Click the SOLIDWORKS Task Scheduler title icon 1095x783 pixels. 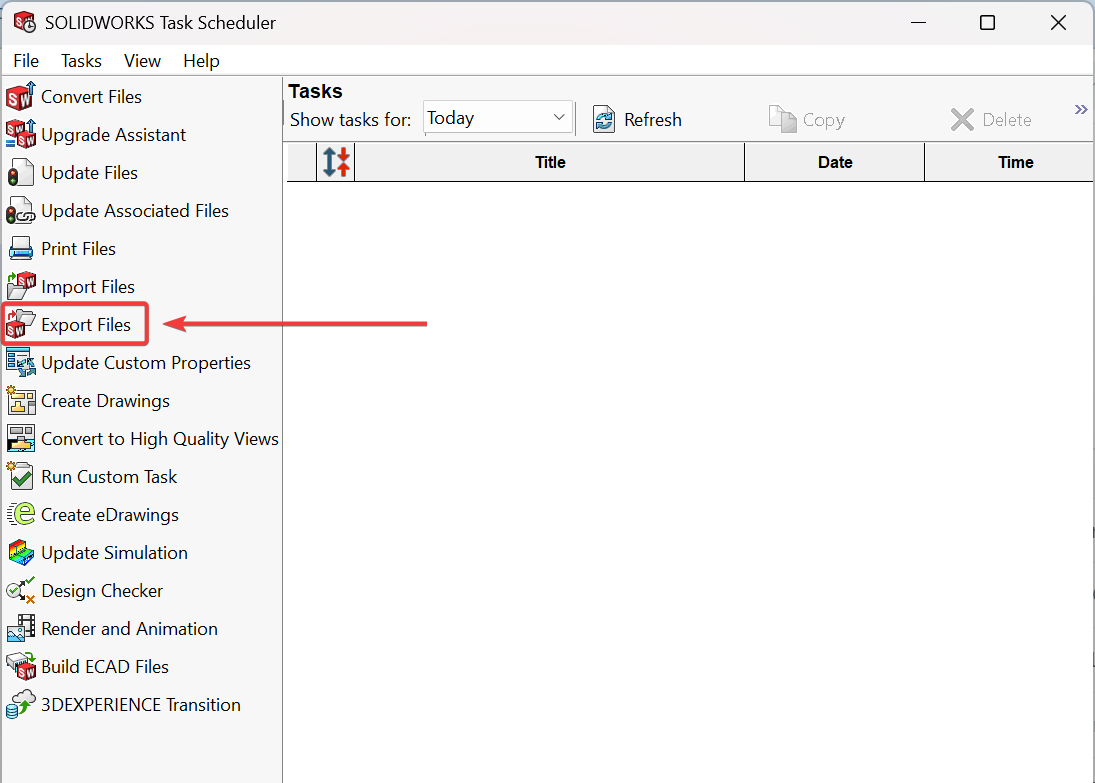pyautogui.click(x=24, y=22)
